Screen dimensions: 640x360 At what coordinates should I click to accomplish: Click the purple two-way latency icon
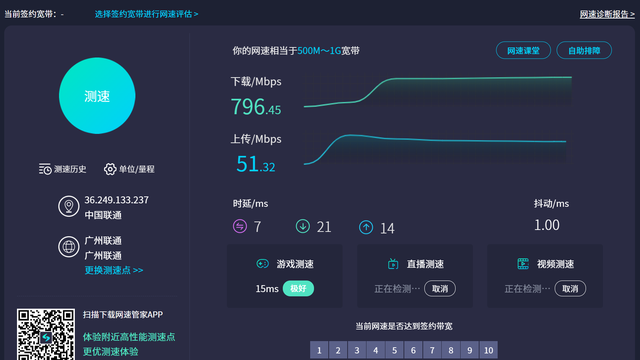click(240, 226)
